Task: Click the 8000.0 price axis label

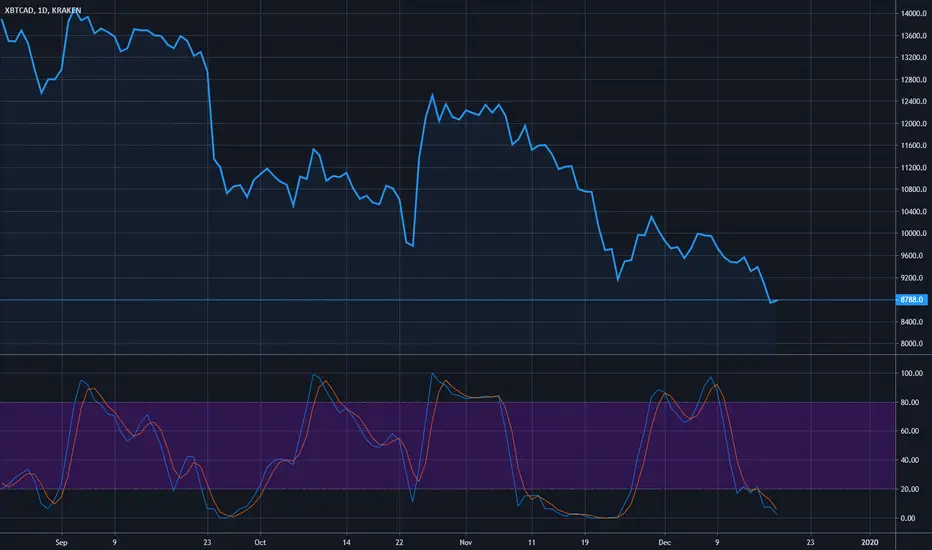Action: coord(913,344)
